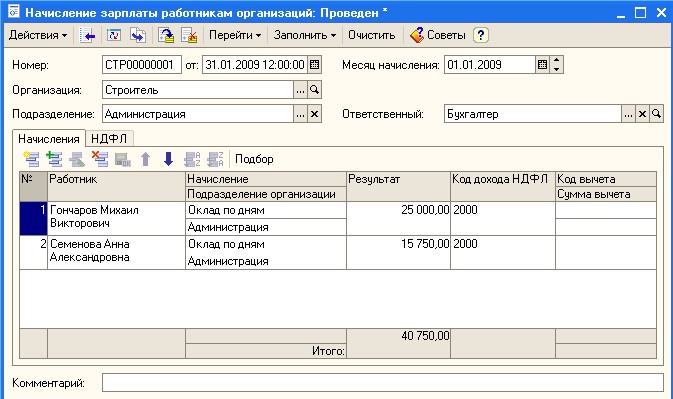Click the edit current row icon
Image resolution: width=673 pixels, height=399 pixels.
coord(77,159)
